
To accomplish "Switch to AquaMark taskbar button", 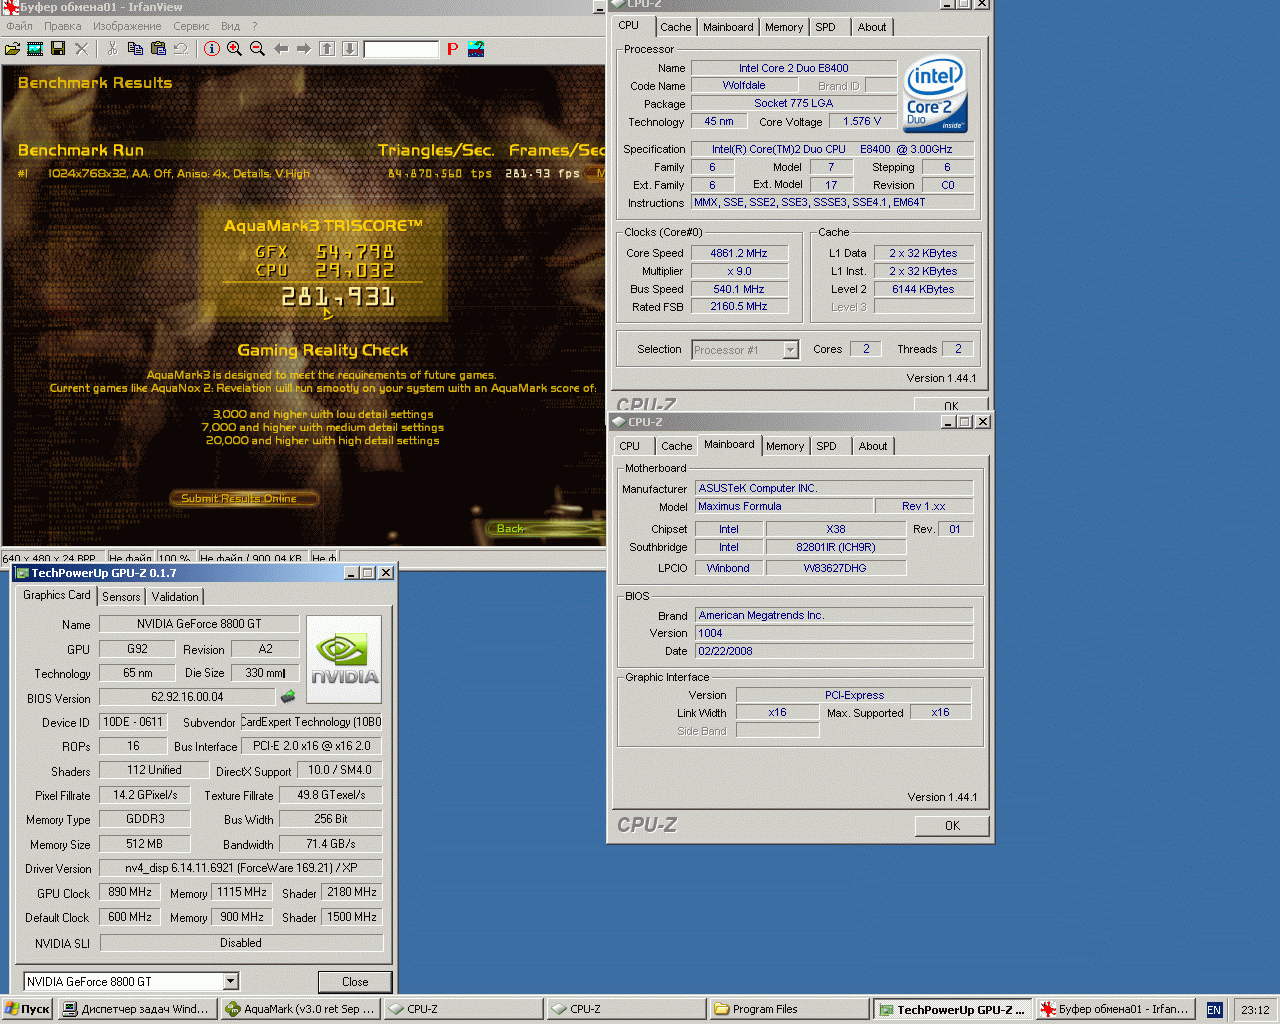I will click(301, 1009).
